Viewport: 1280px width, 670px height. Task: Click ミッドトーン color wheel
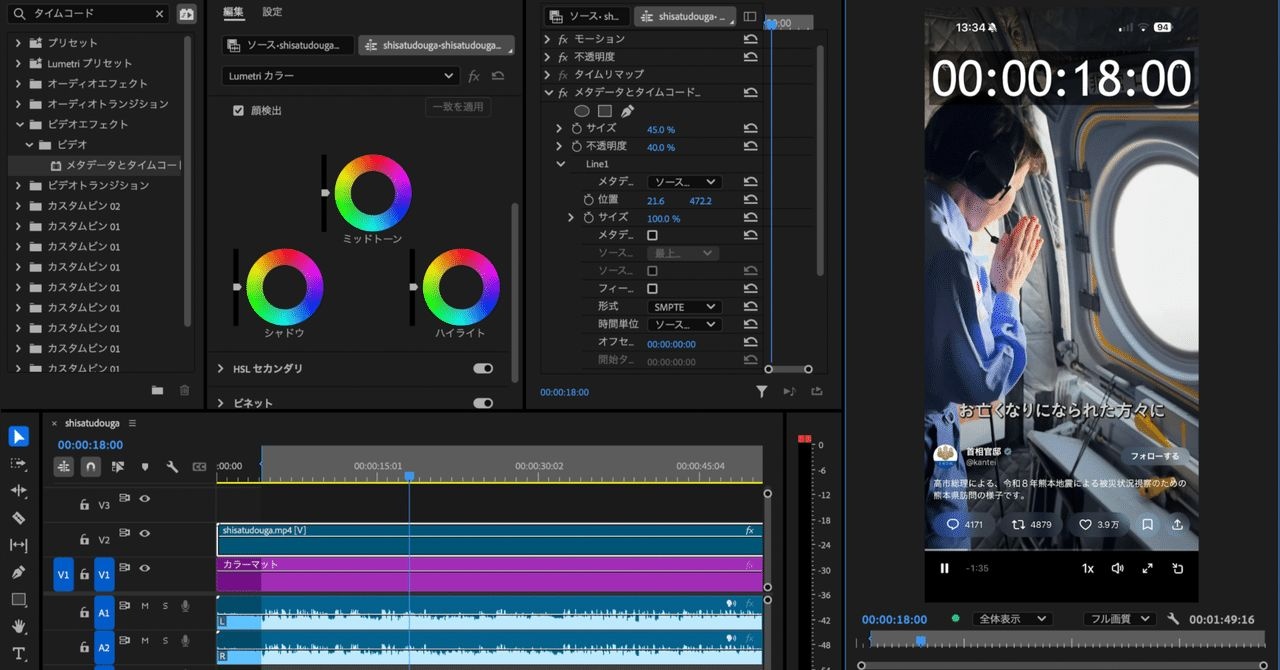click(x=373, y=193)
